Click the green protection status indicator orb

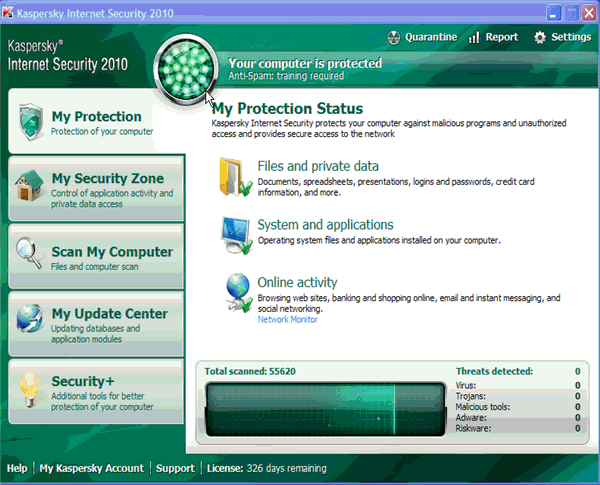tap(186, 70)
